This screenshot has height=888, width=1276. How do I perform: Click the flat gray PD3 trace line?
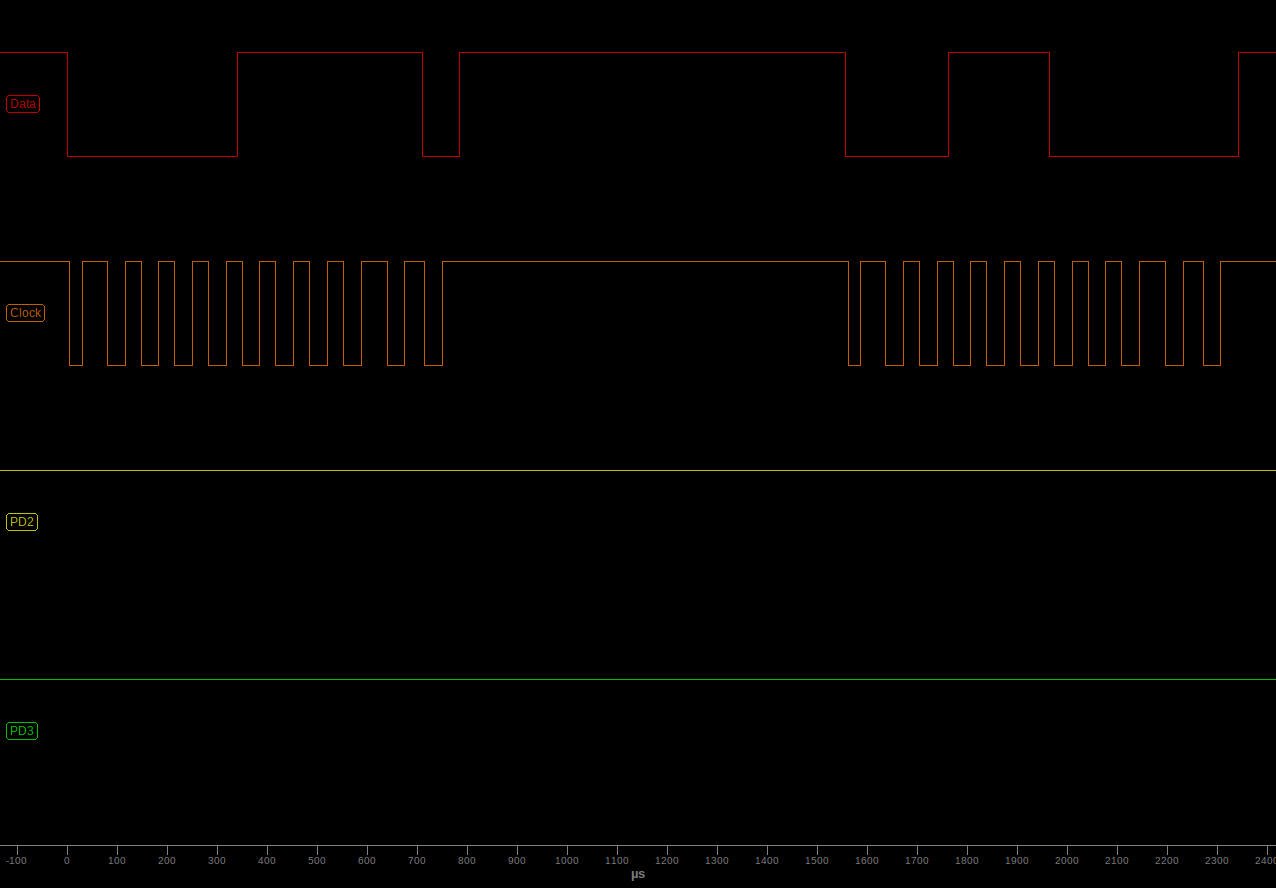(638, 679)
